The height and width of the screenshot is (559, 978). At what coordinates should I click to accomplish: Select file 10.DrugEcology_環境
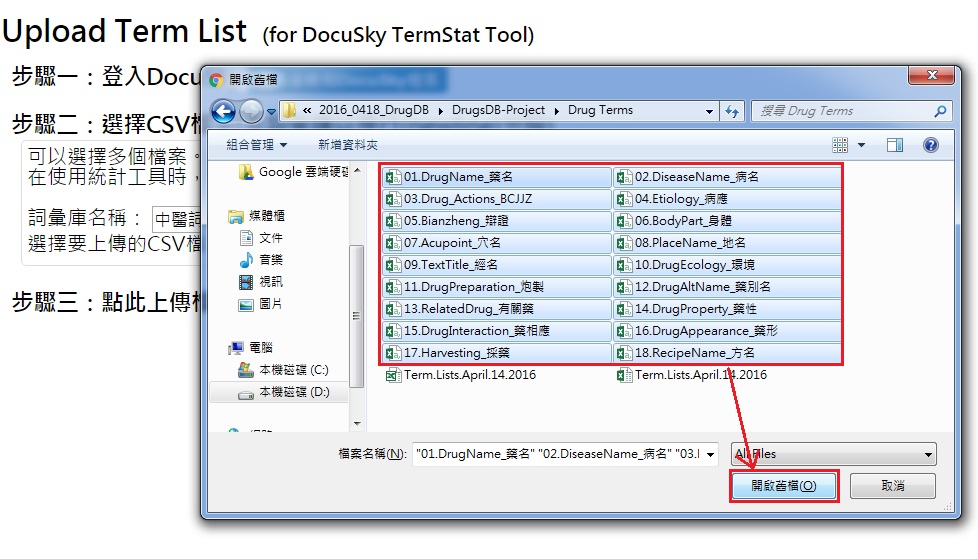[727, 265]
